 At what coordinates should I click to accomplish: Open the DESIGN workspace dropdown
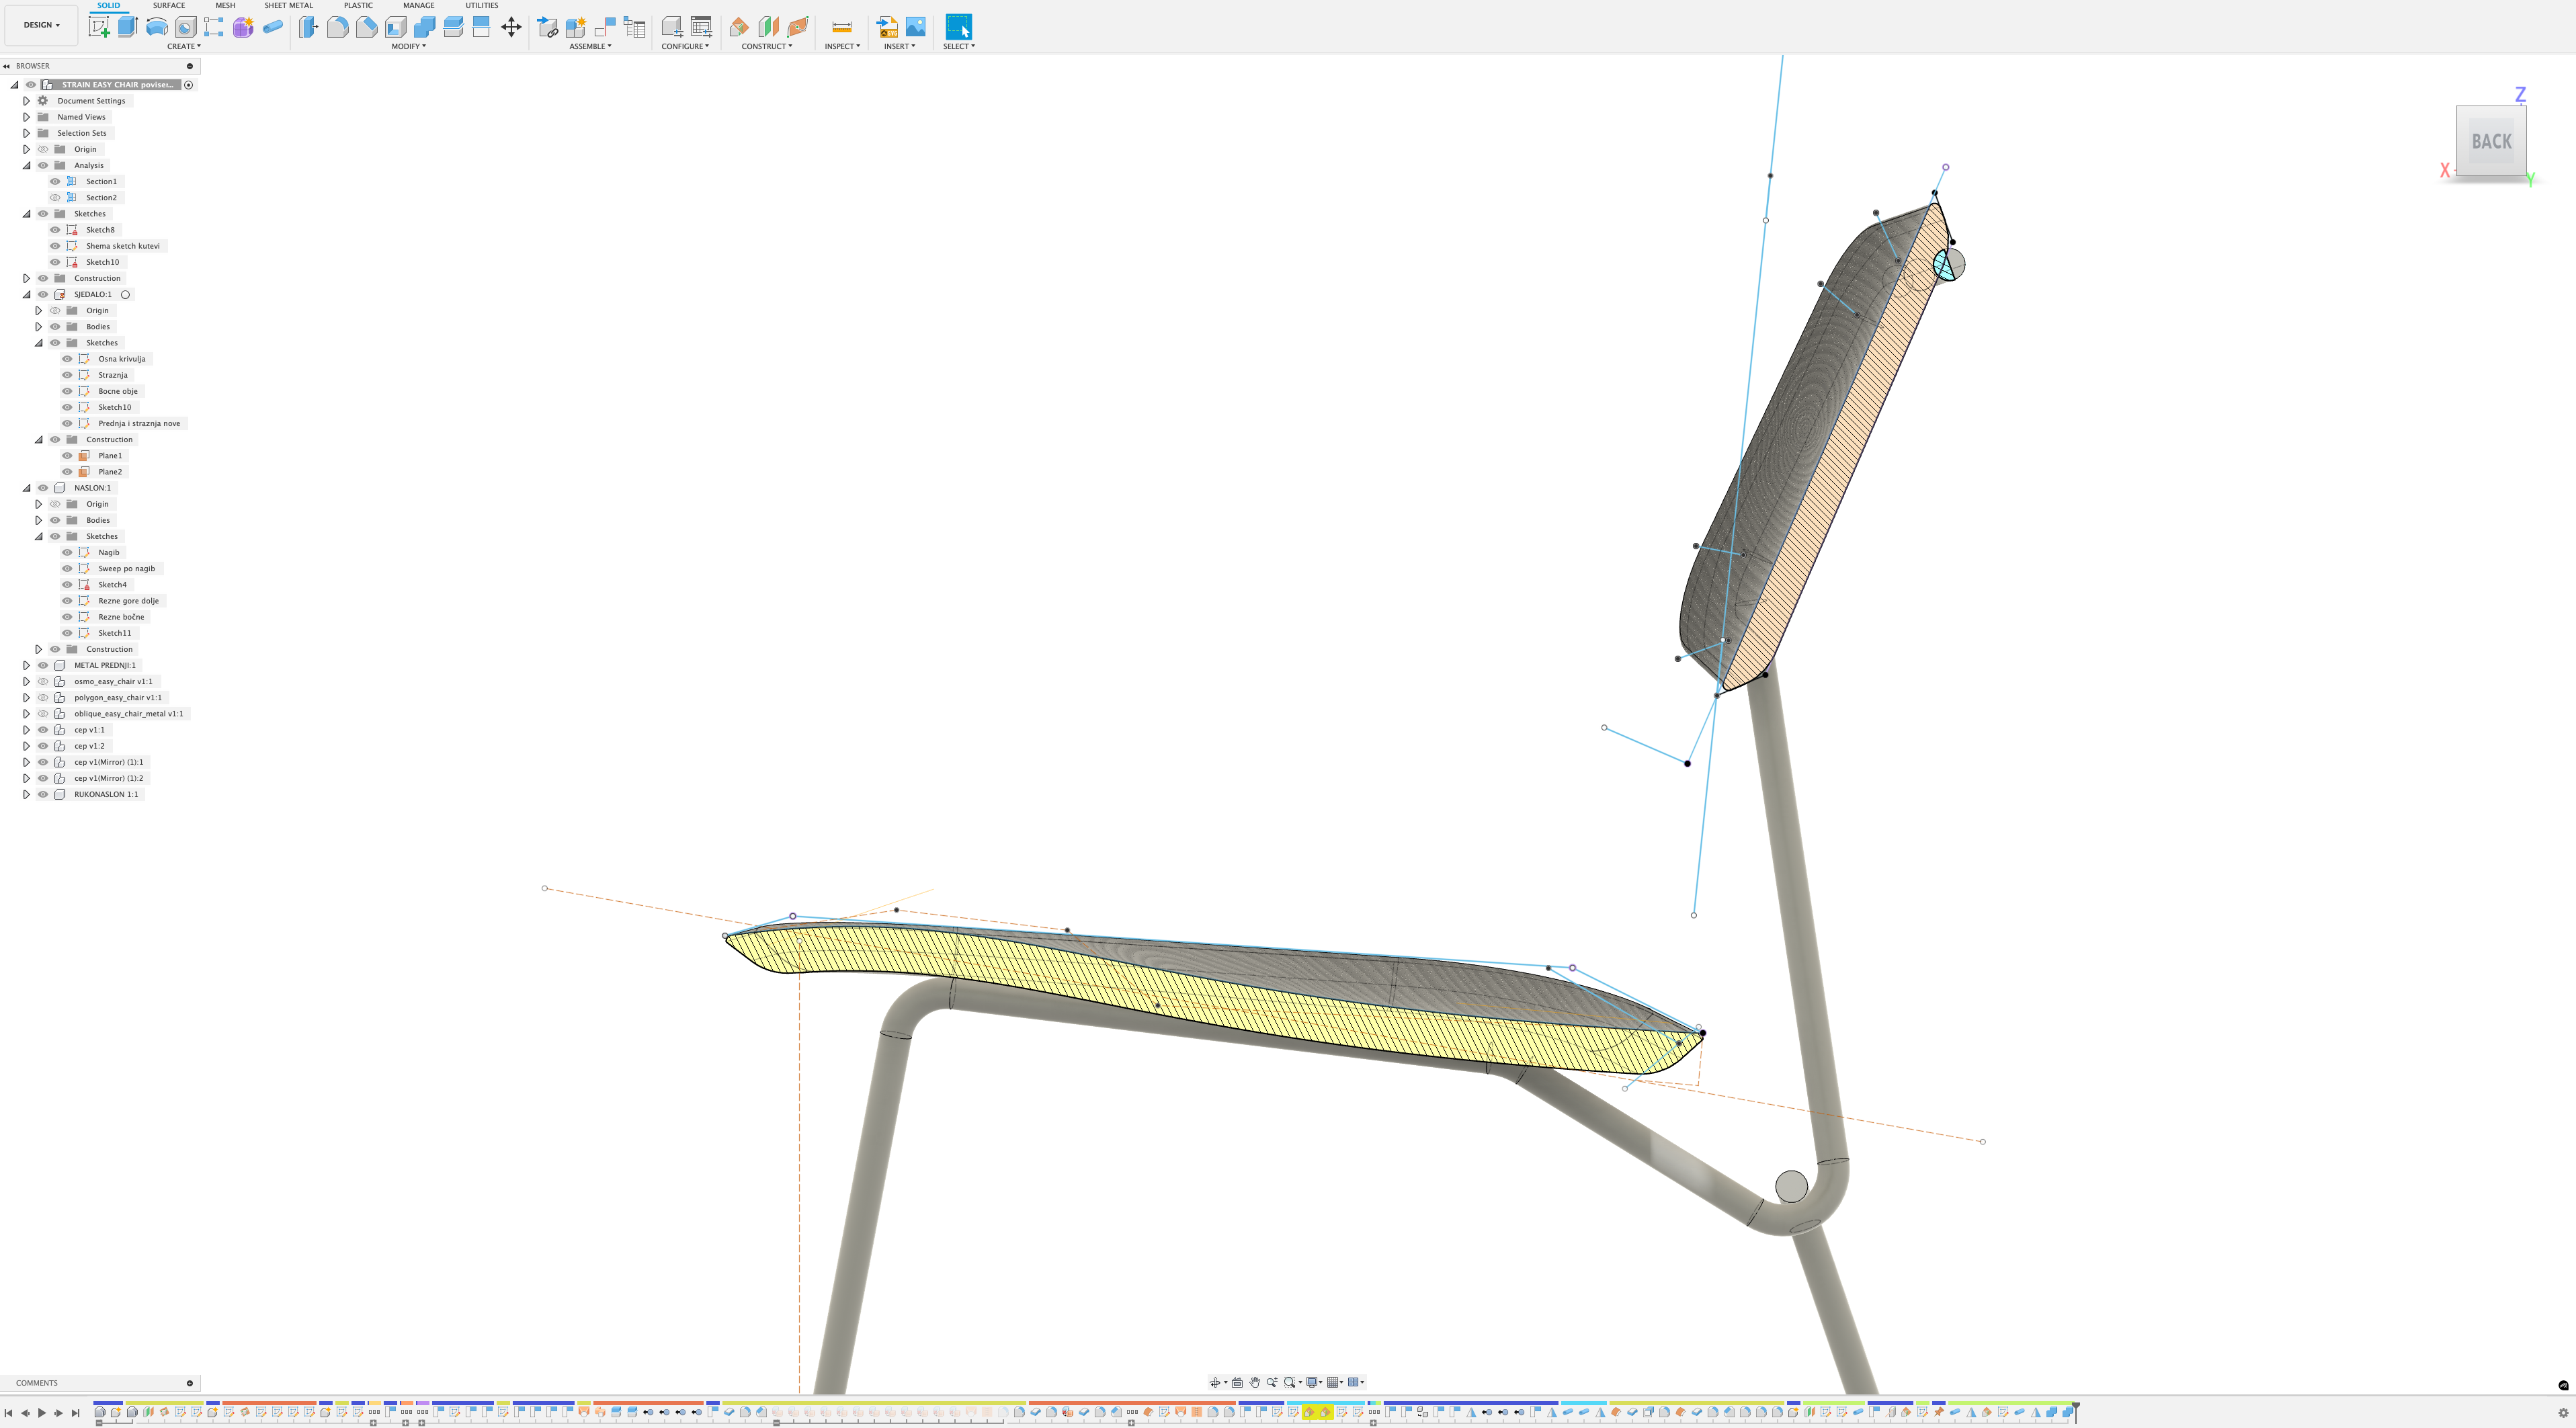41,25
